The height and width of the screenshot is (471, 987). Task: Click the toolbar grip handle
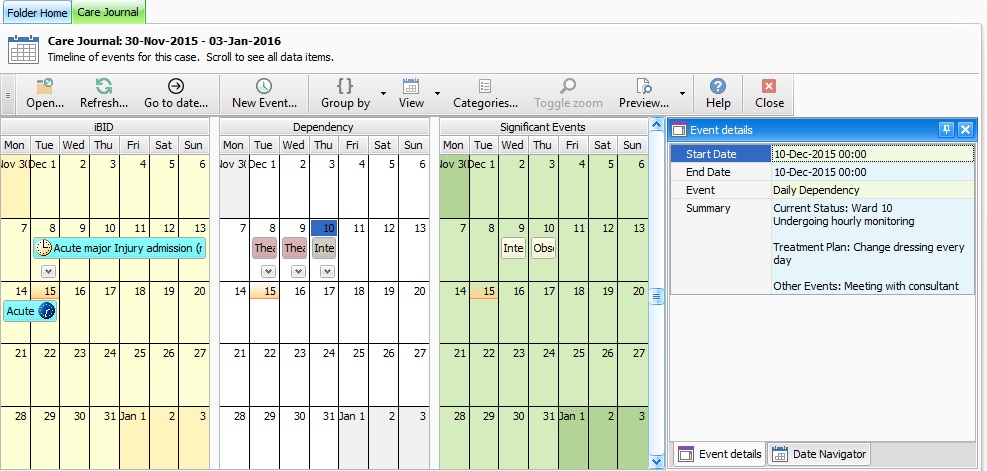(x=8, y=95)
